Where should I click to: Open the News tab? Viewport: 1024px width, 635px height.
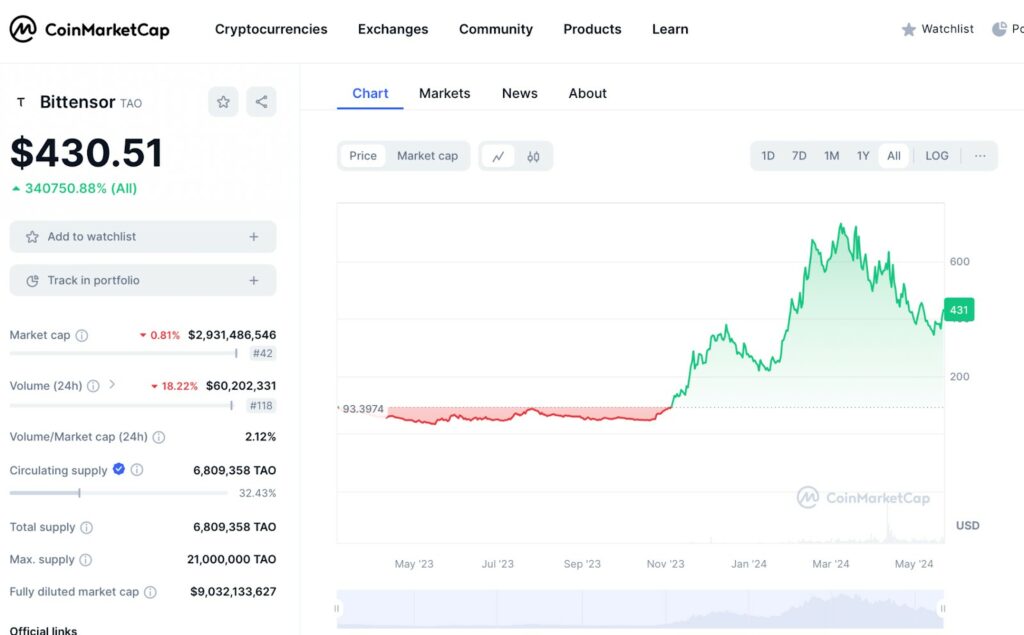click(520, 93)
